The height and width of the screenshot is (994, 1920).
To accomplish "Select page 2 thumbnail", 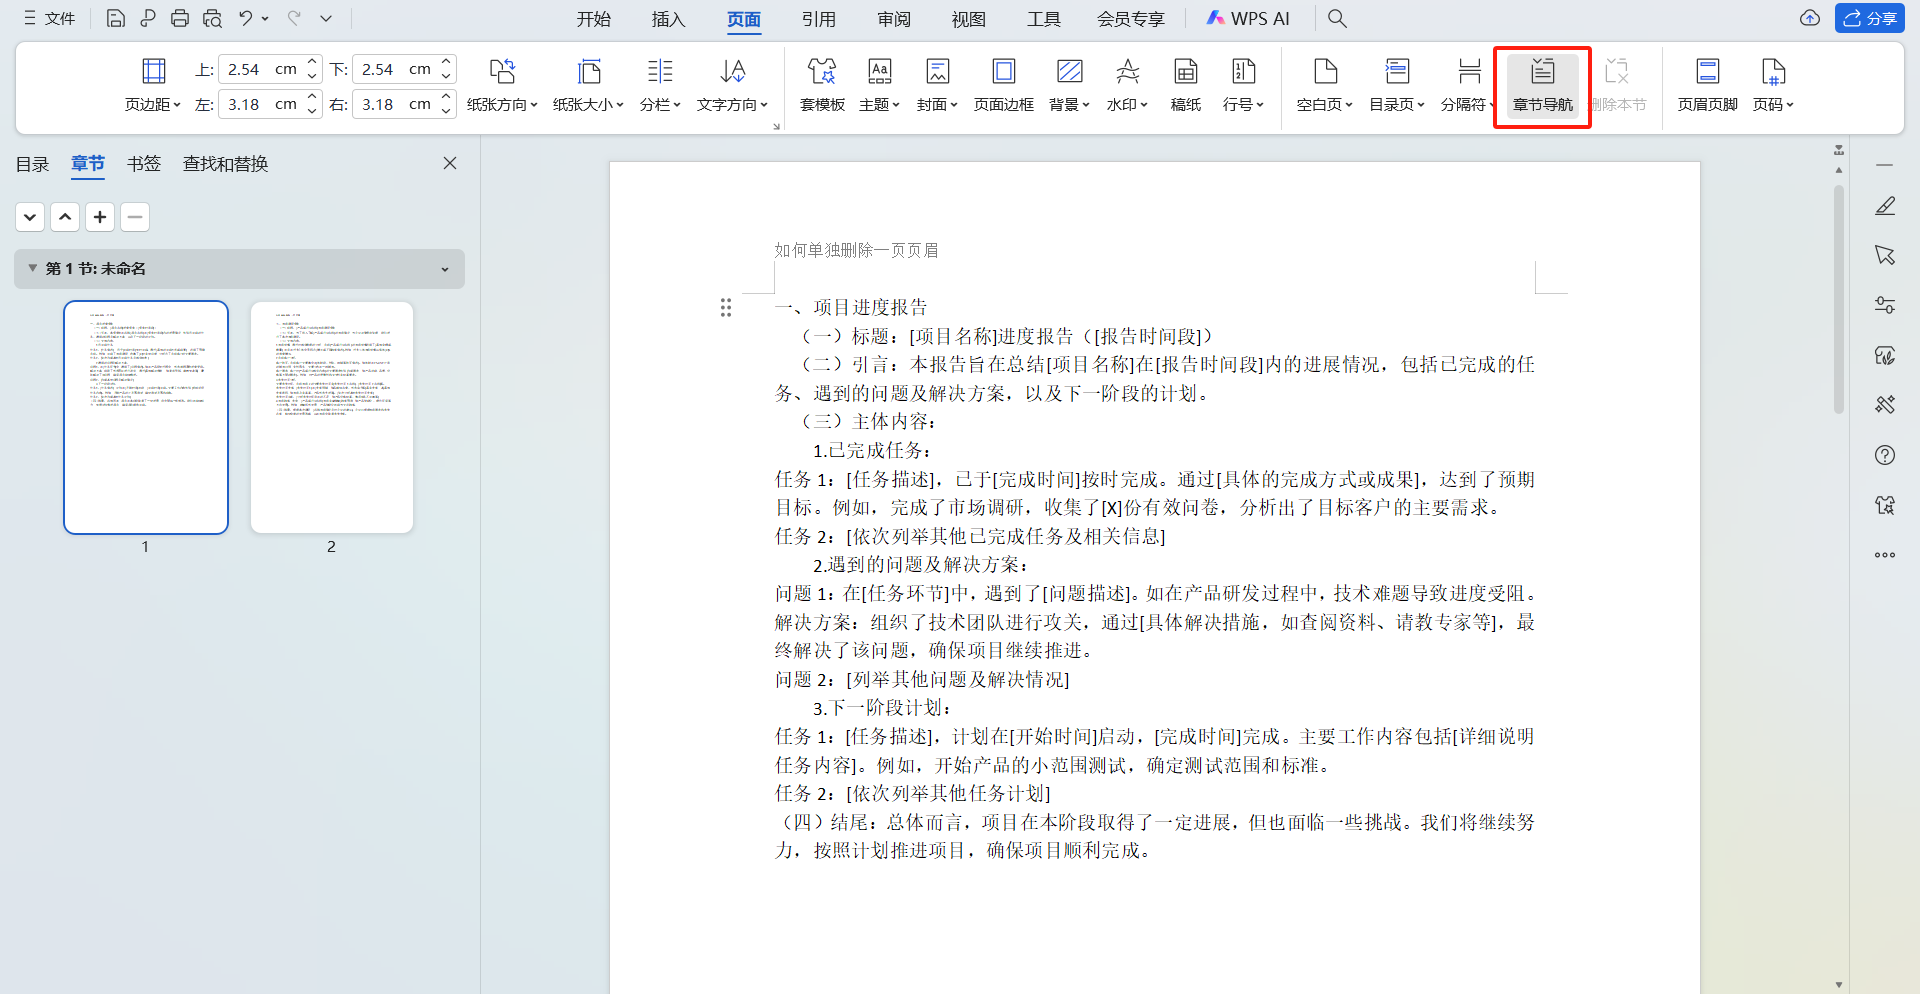I will (x=331, y=417).
